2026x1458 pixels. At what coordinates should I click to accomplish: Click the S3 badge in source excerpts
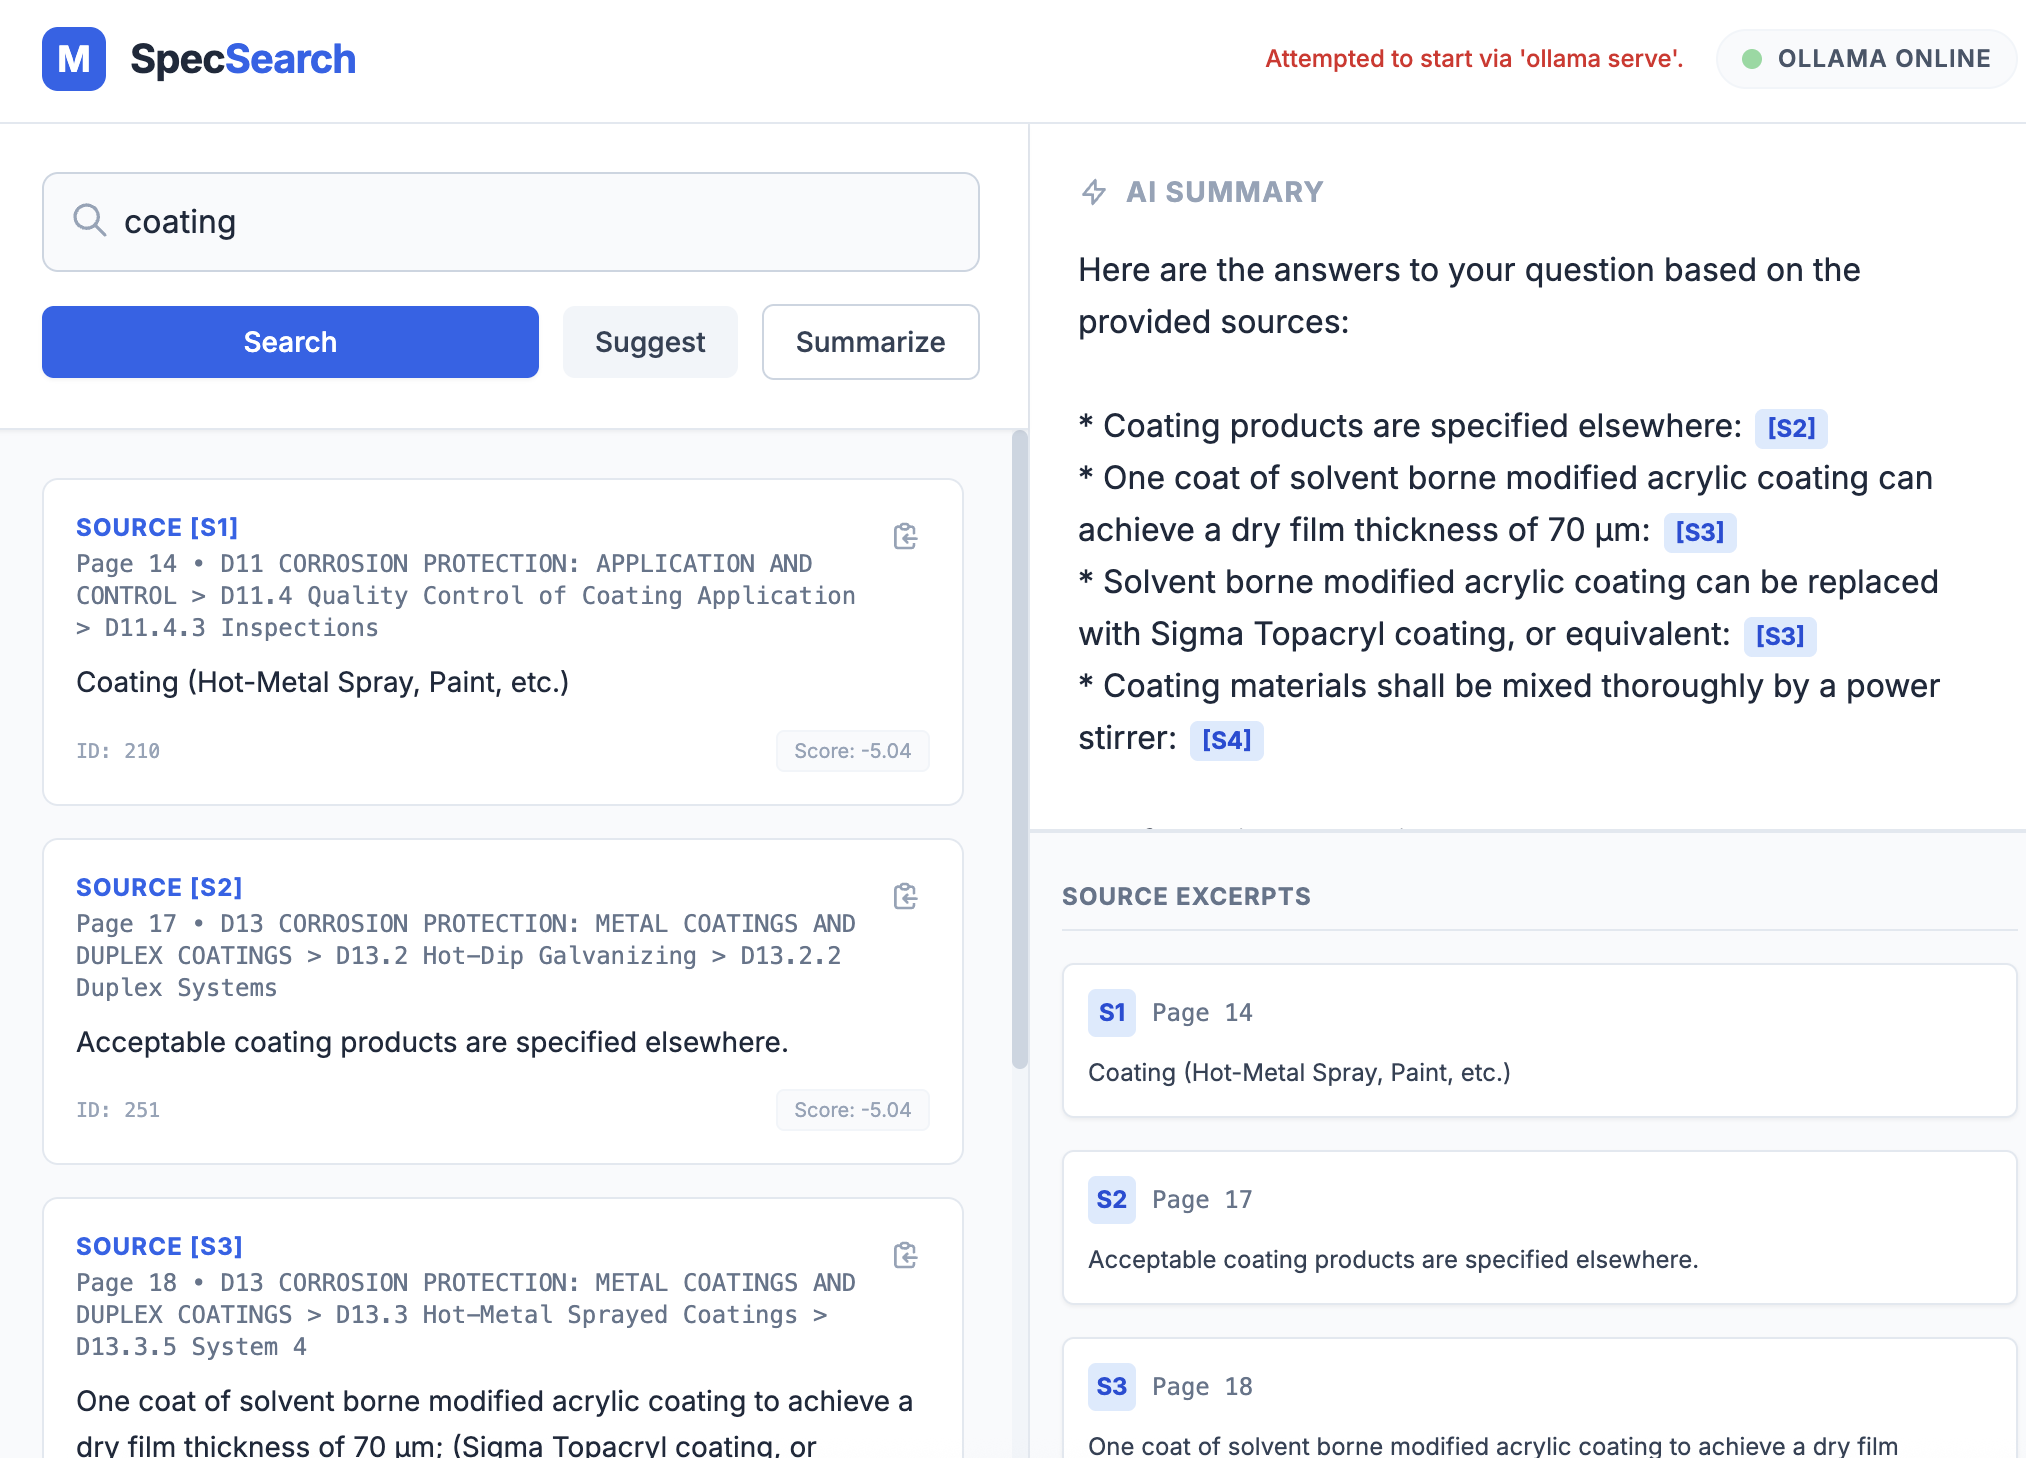coord(1111,1386)
